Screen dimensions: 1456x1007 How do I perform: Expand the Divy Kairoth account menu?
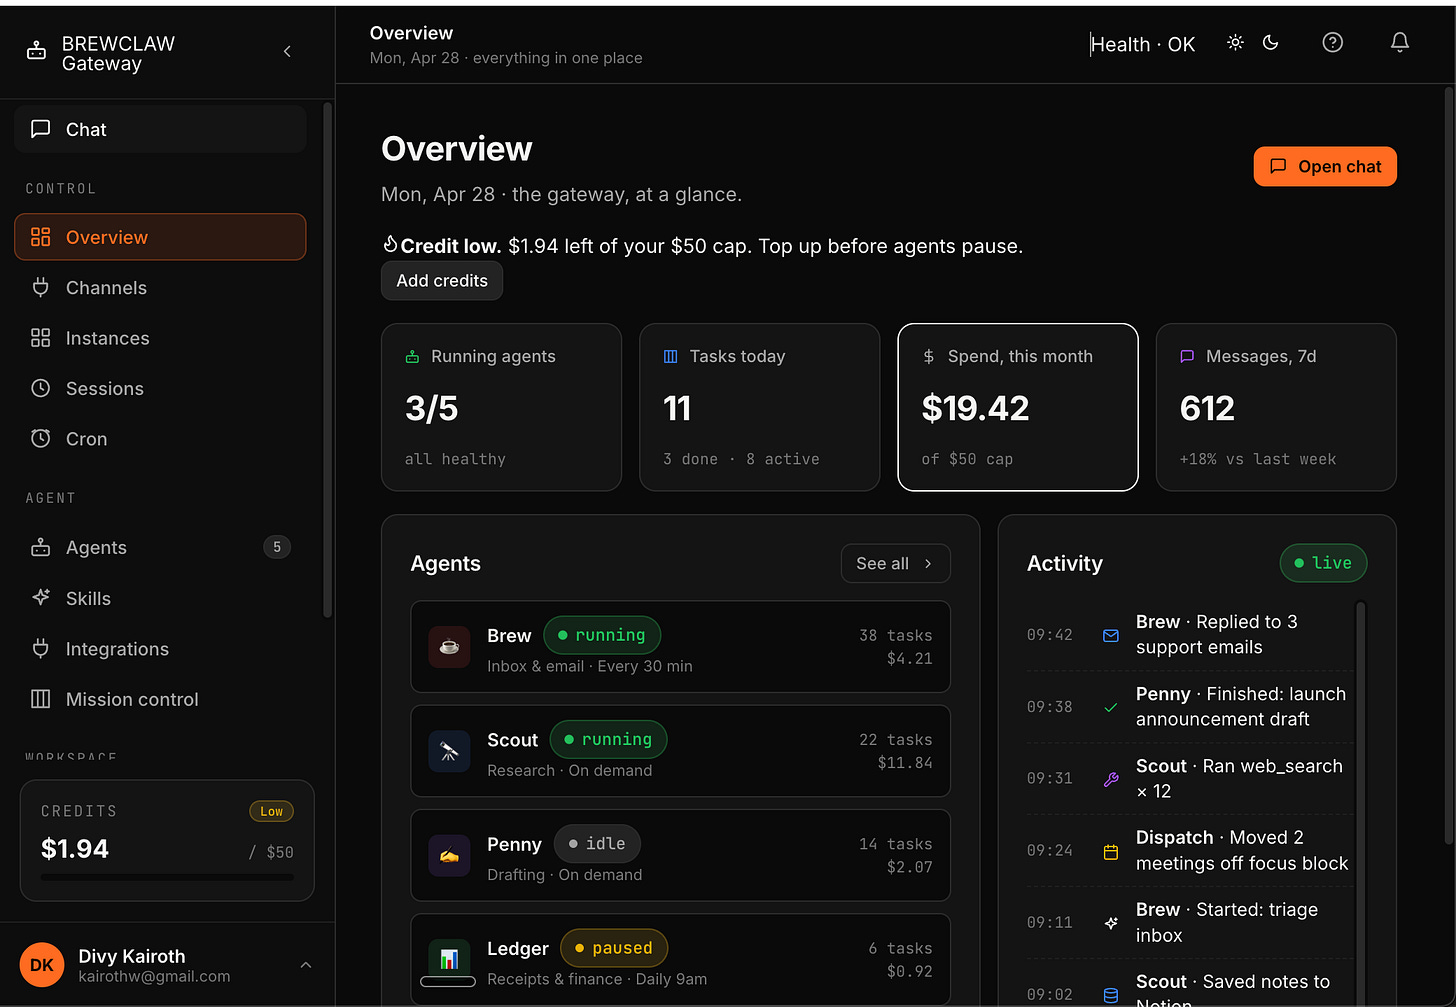coord(306,965)
